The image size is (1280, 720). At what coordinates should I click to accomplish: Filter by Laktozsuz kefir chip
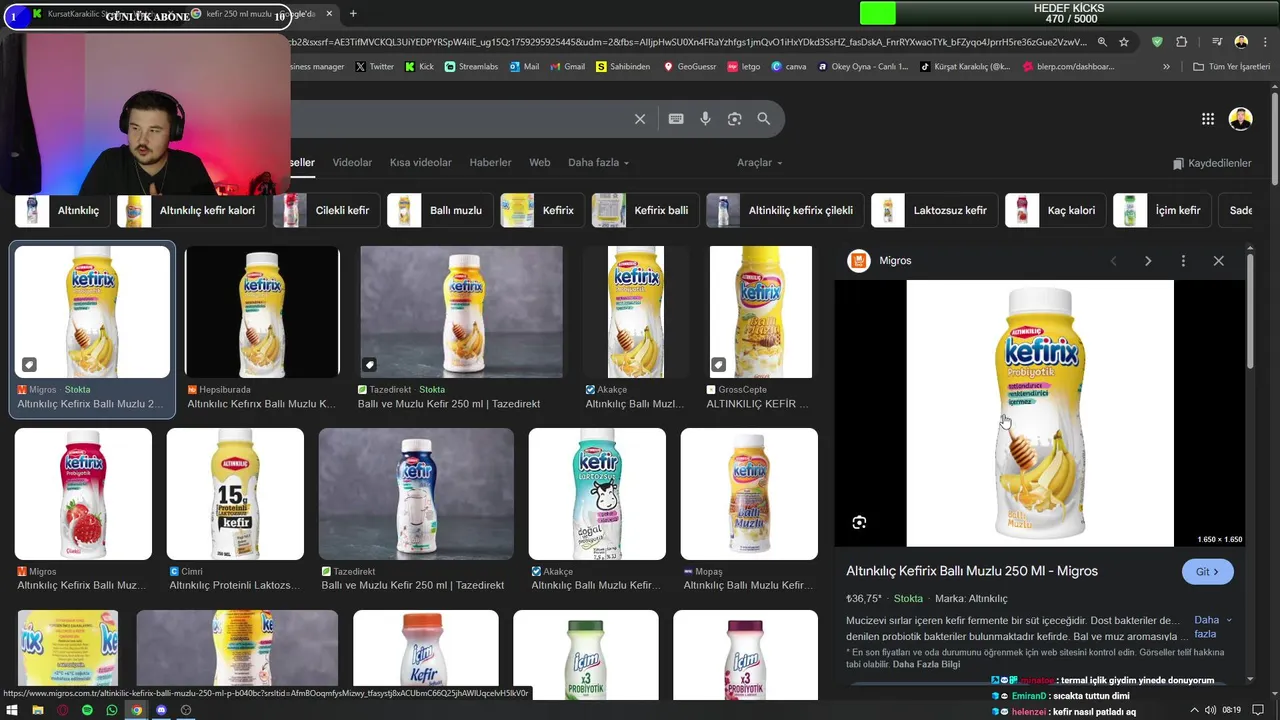click(934, 211)
